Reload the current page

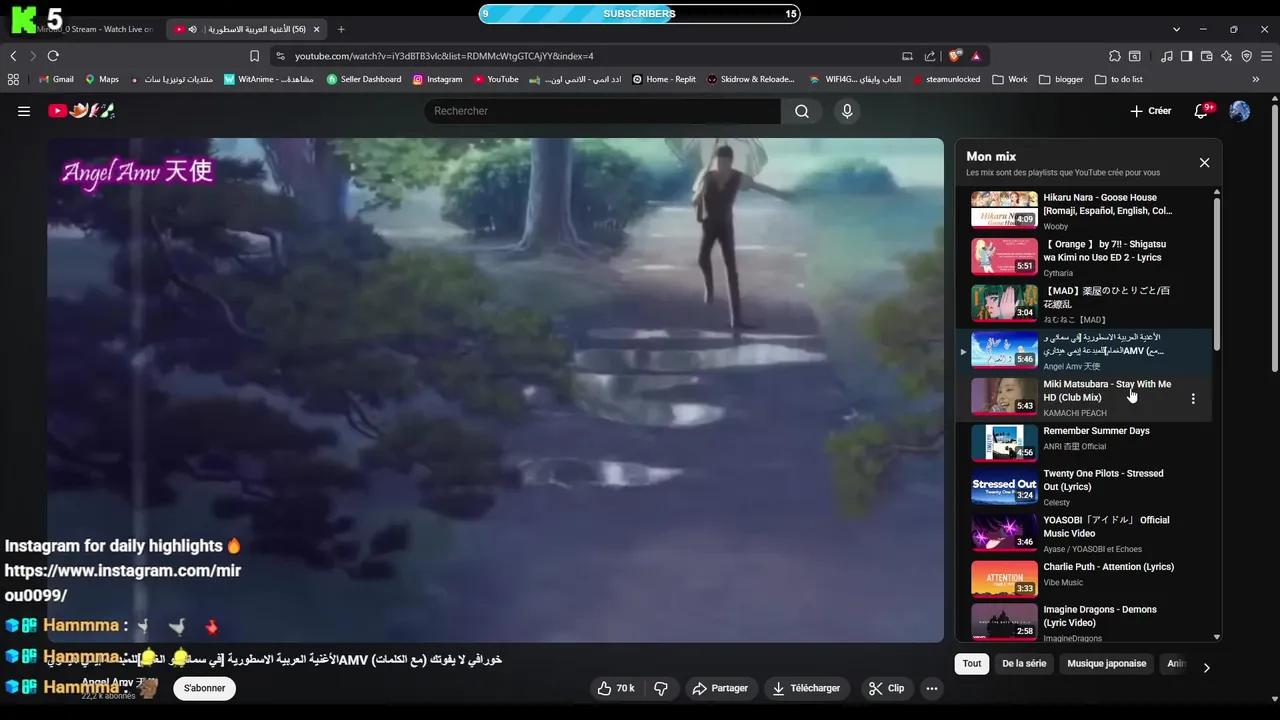[x=53, y=56]
